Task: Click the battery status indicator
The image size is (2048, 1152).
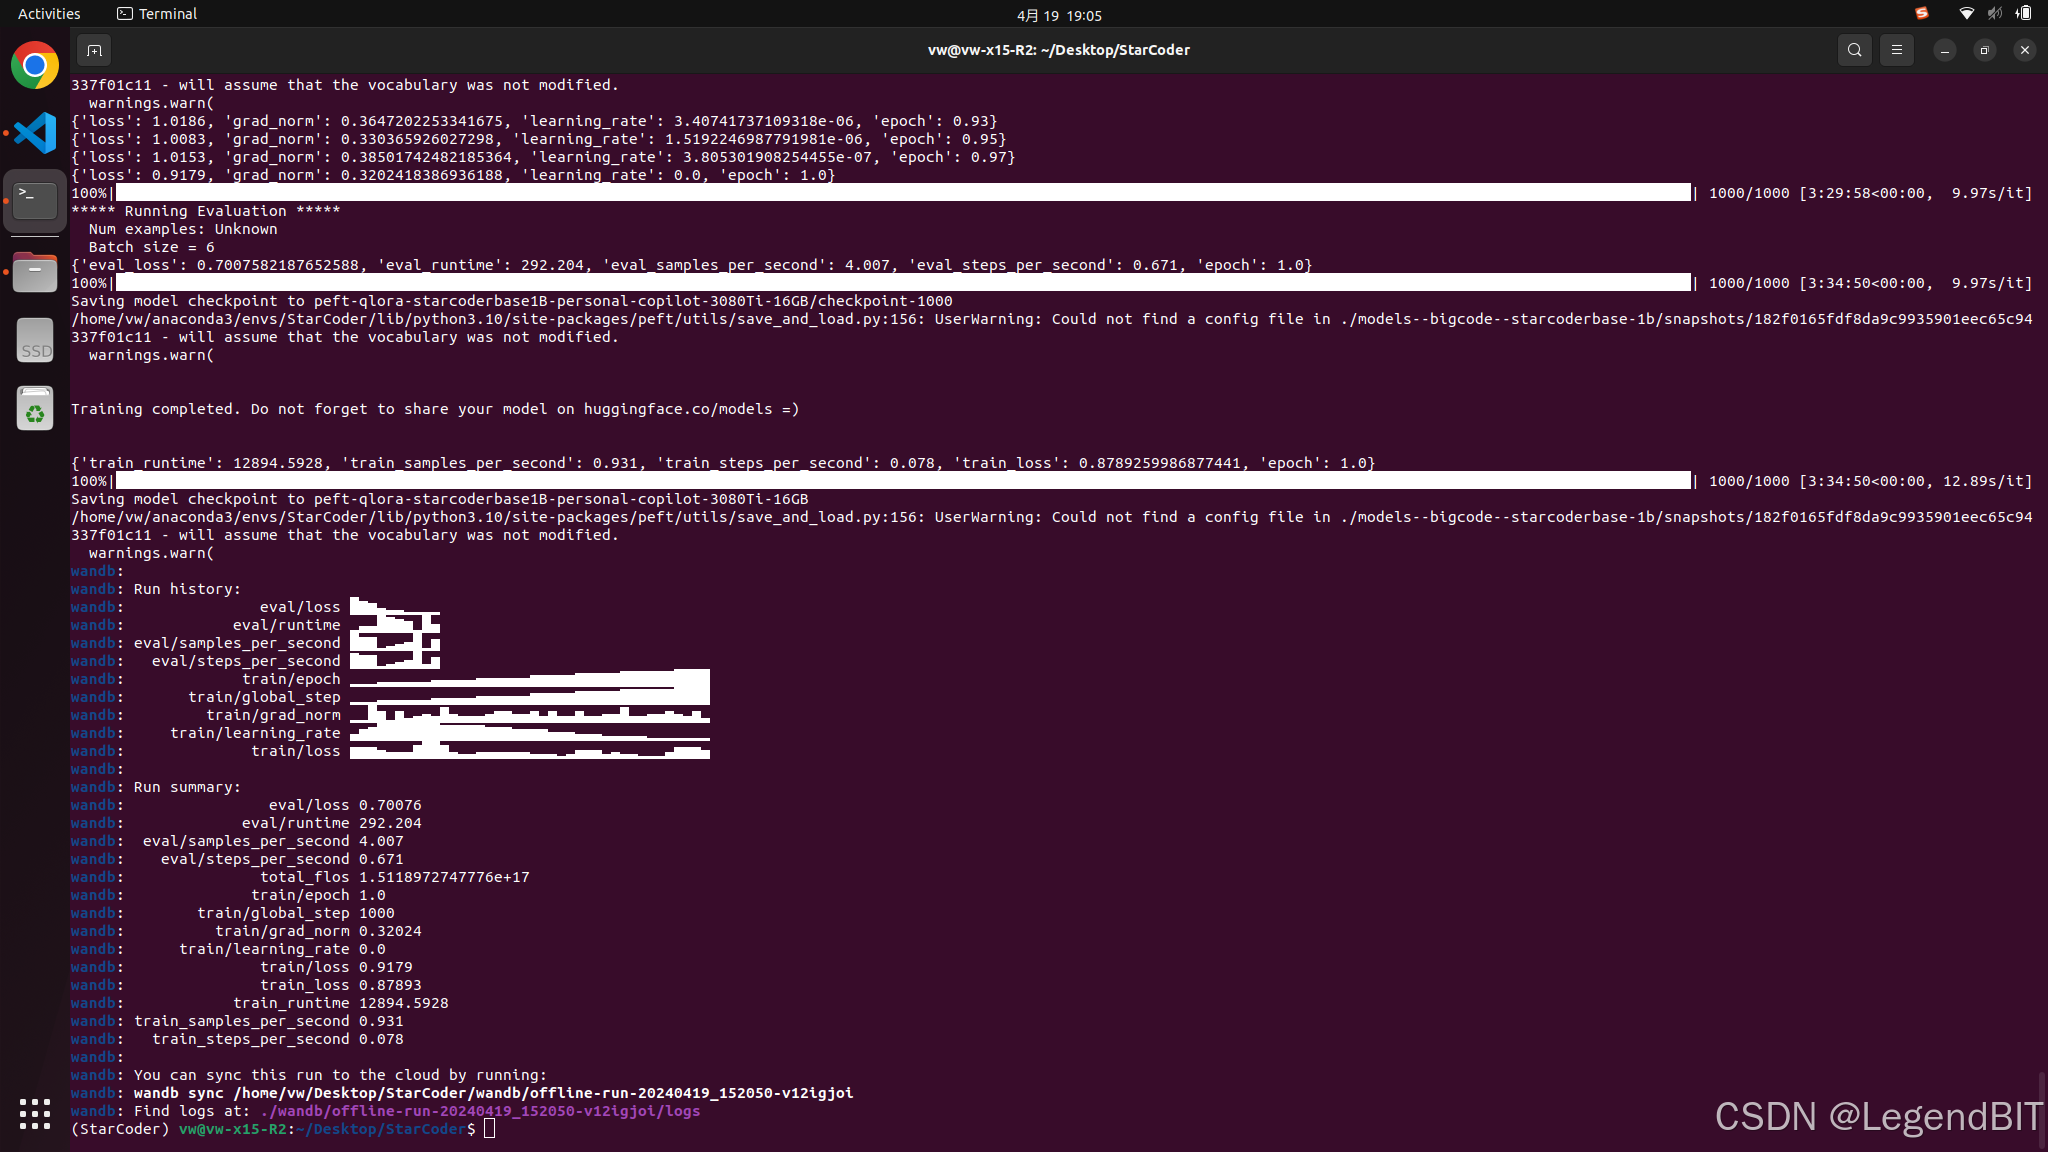Action: [x=2023, y=13]
